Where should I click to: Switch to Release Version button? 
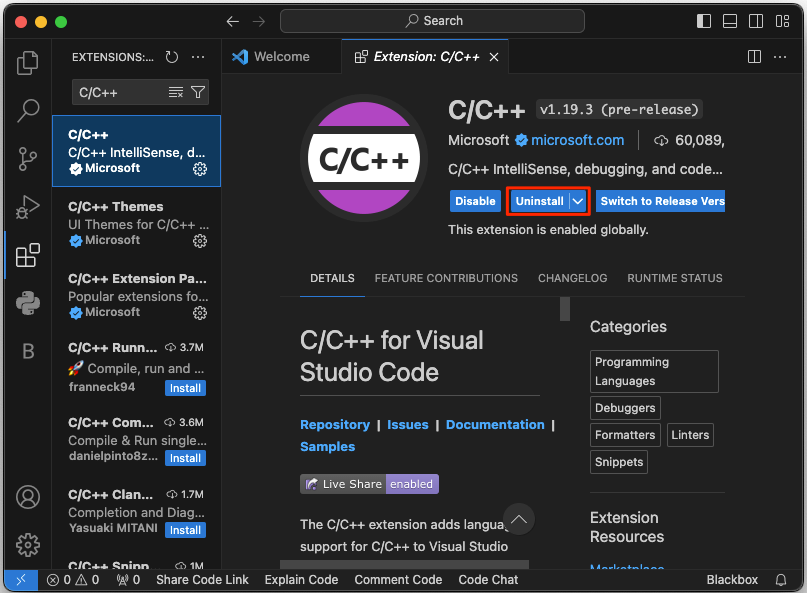click(660, 201)
